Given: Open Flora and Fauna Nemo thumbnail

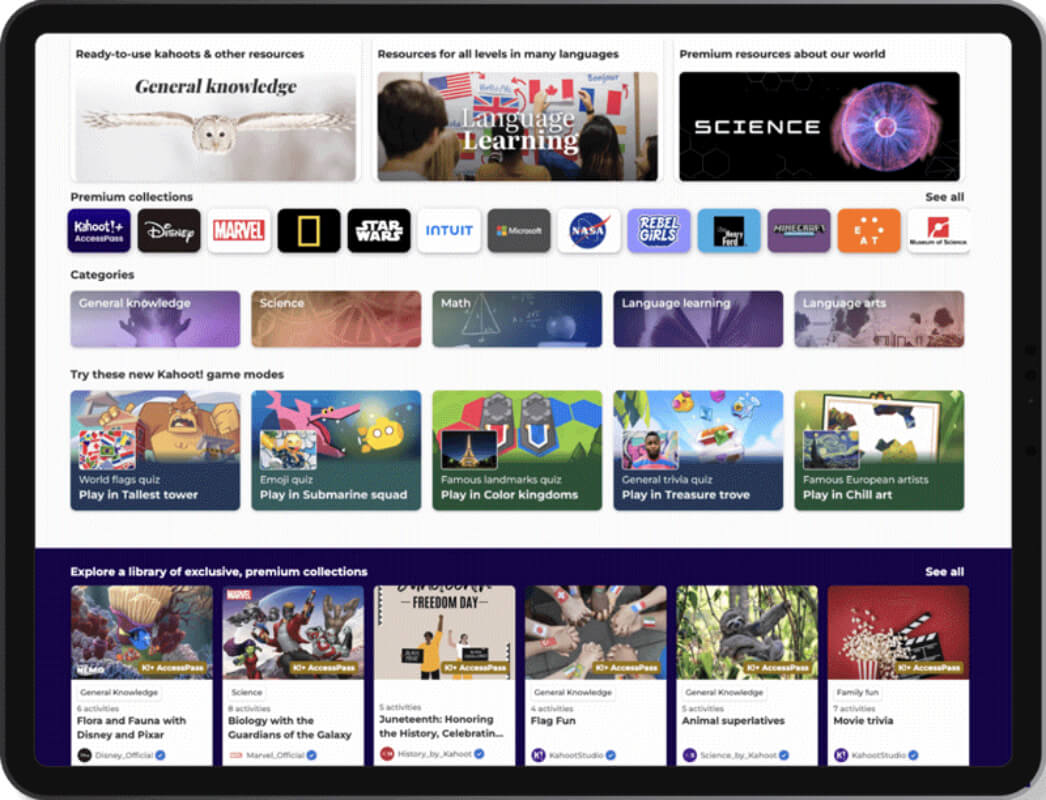Looking at the screenshot, I should [x=142, y=633].
